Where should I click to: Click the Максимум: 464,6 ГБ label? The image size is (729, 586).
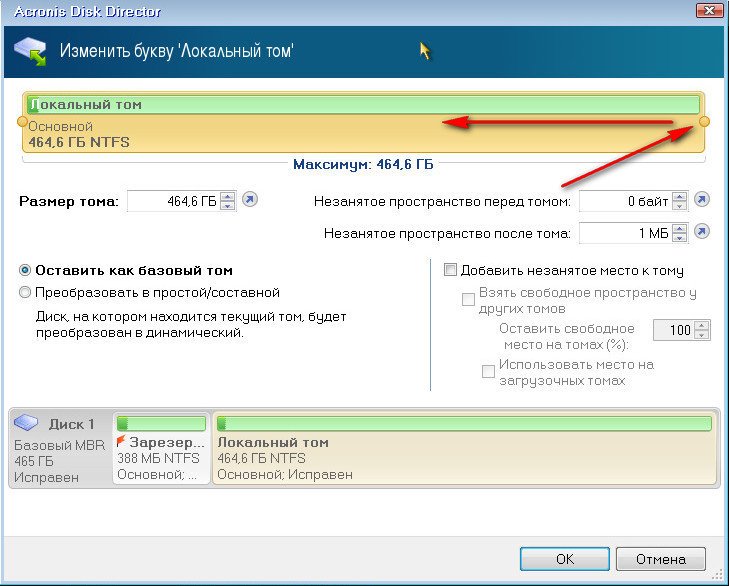pos(363,164)
